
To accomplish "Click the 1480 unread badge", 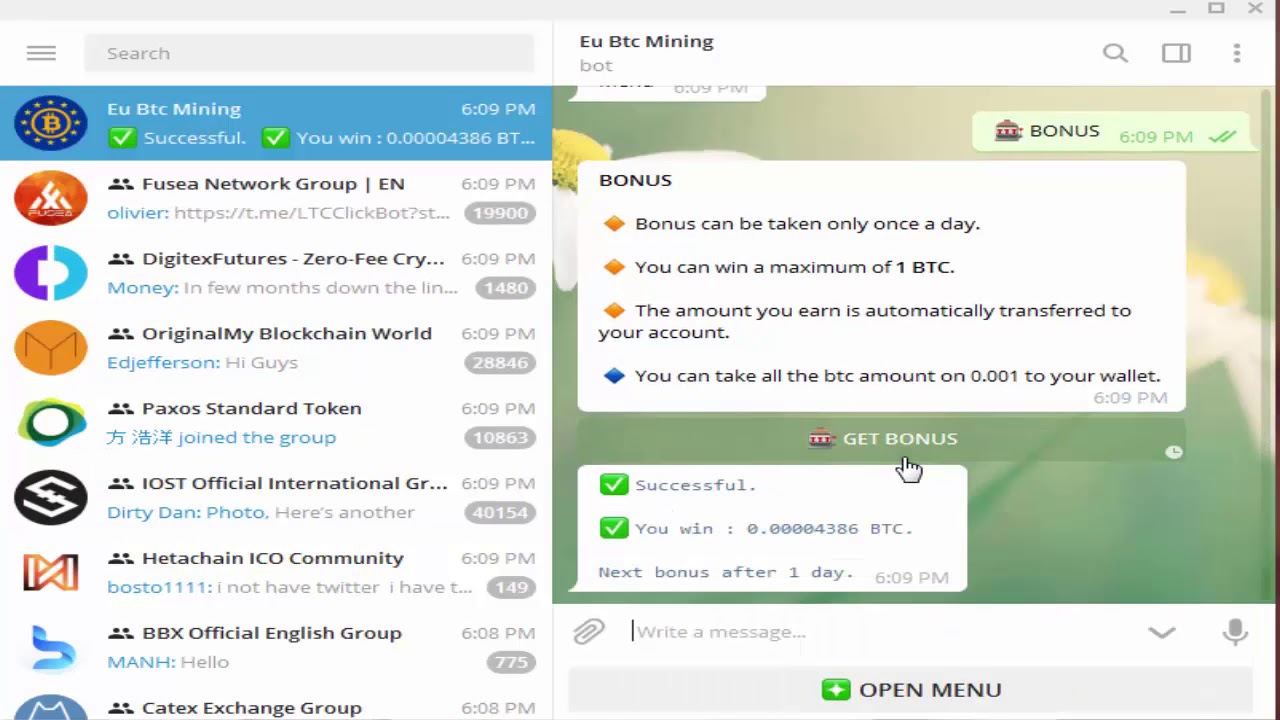I will click(x=504, y=288).
